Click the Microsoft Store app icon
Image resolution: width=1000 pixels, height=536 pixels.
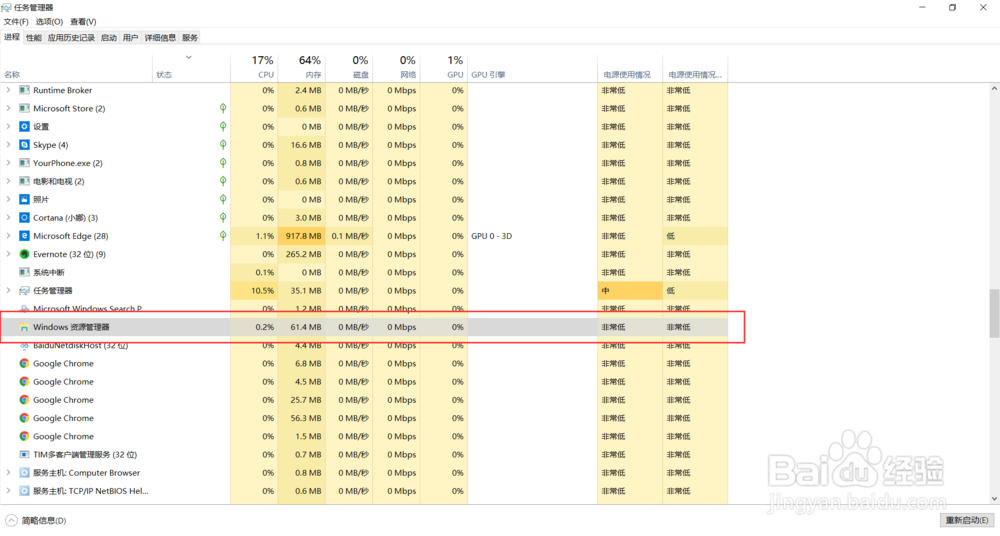24,108
